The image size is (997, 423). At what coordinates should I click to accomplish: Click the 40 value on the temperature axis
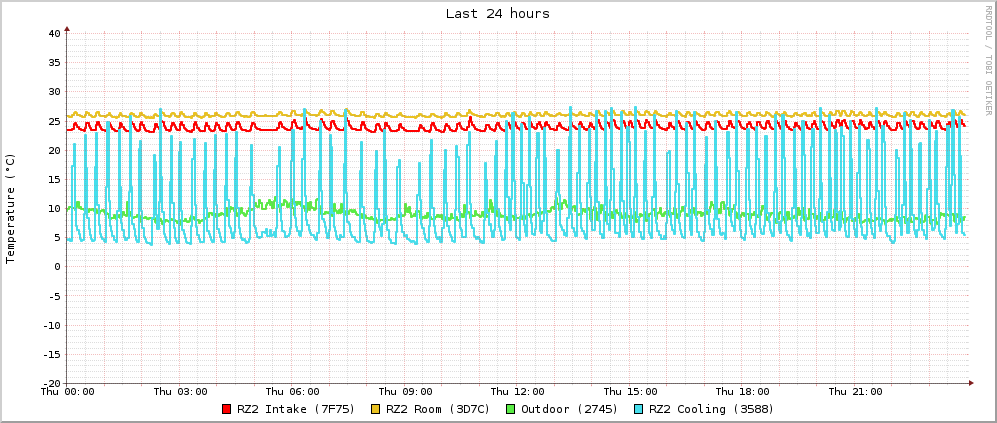pos(55,33)
